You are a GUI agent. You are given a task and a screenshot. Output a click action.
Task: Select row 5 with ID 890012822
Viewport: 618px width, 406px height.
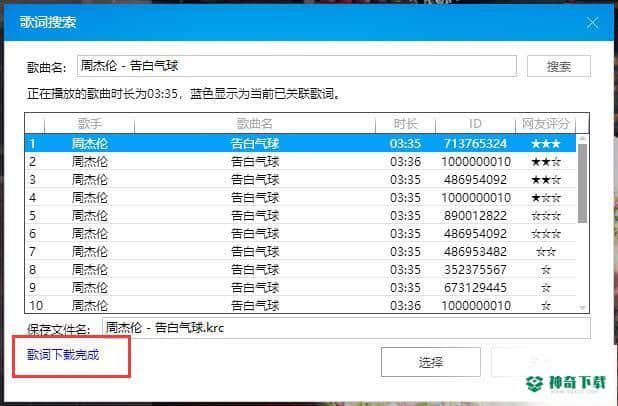[x=300, y=216]
